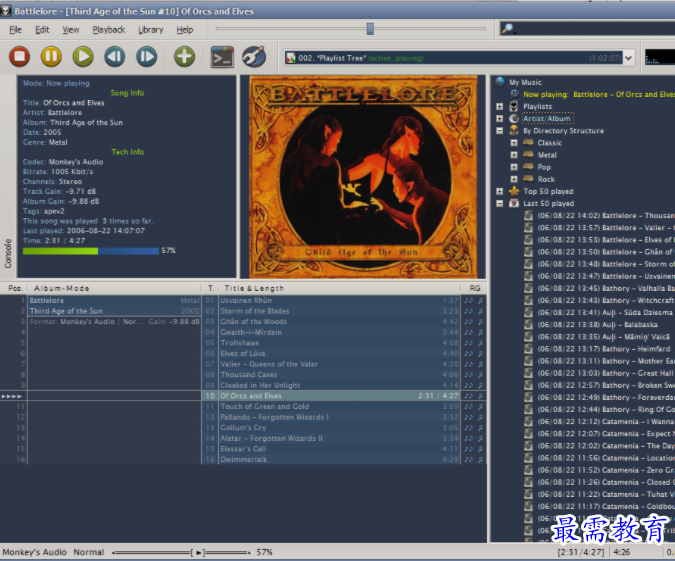Skip to next track button

(x=147, y=56)
